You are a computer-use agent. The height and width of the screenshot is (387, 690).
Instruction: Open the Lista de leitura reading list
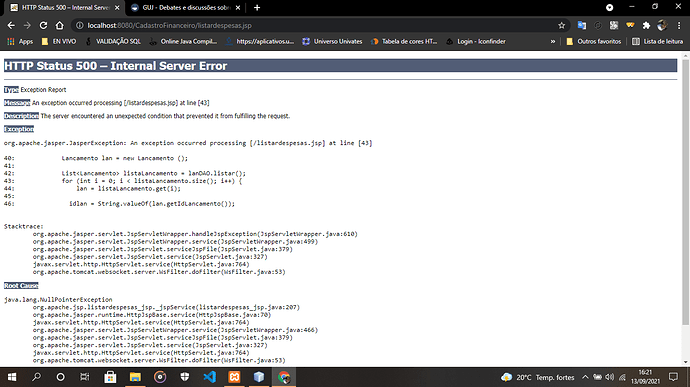[657, 41]
